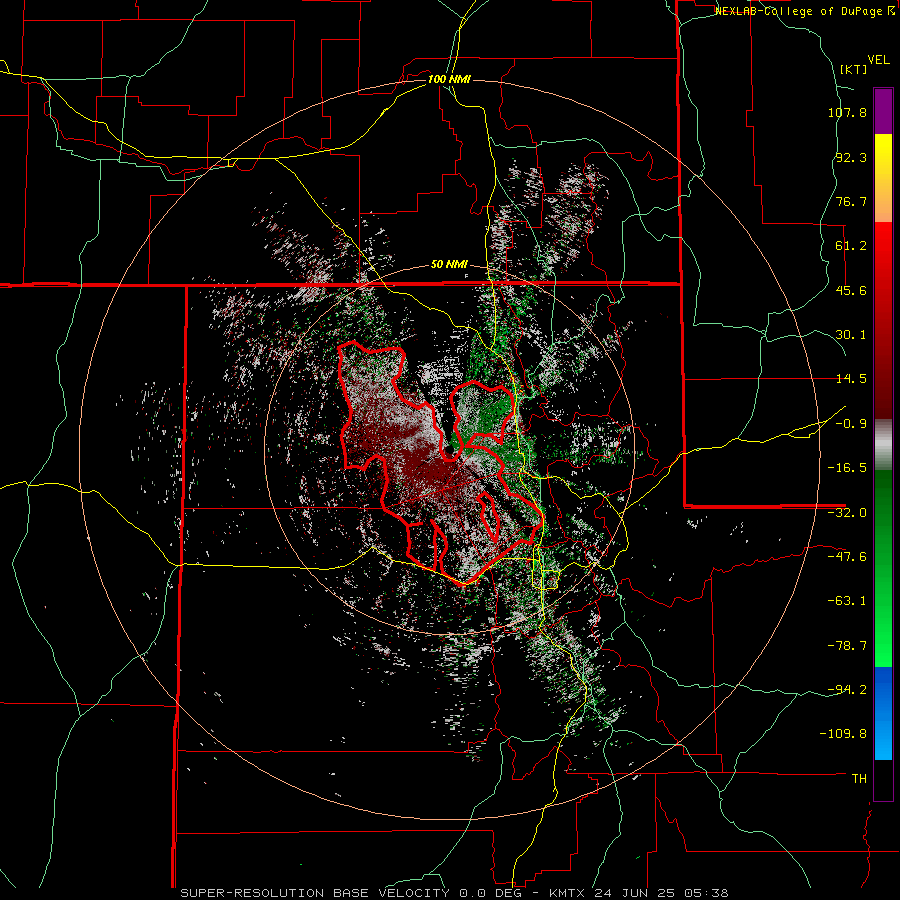Select the -63.1 legend value
The image size is (900, 900).
[x=847, y=601]
